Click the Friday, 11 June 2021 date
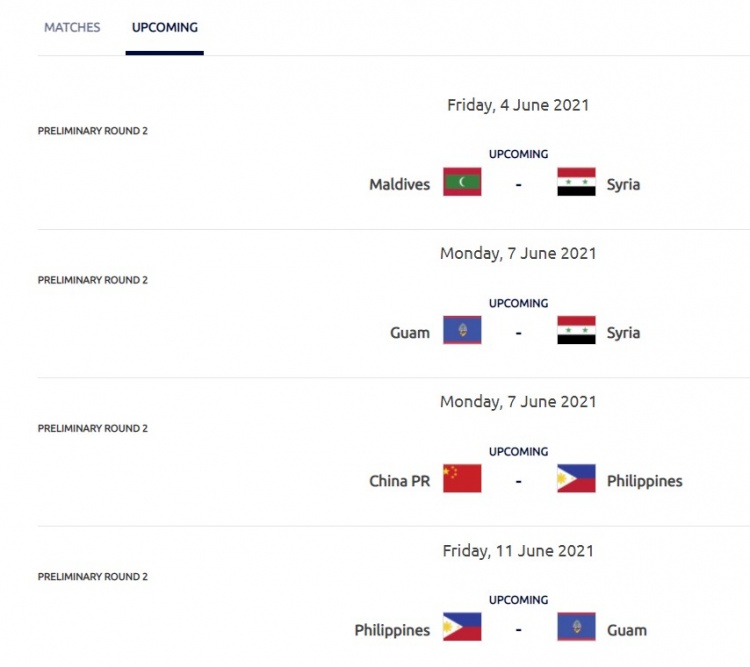 [518, 550]
